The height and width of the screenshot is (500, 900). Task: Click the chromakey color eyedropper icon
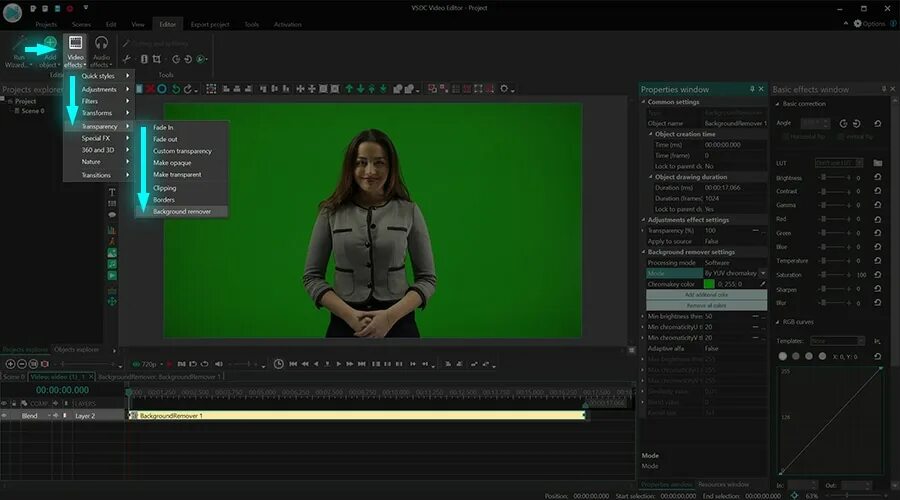[763, 284]
